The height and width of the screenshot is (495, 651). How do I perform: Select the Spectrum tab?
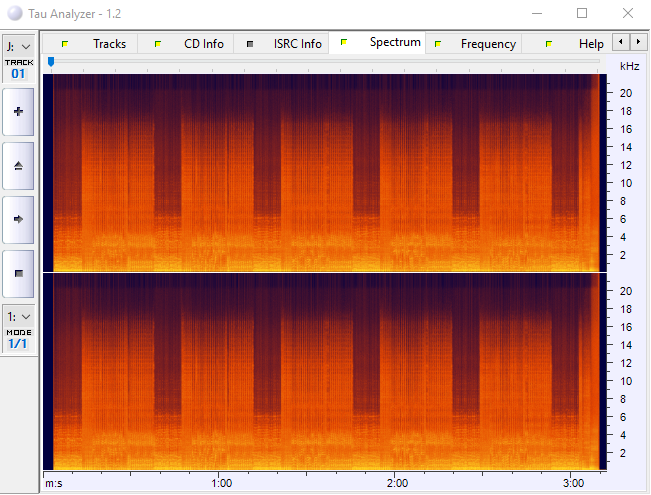point(394,43)
